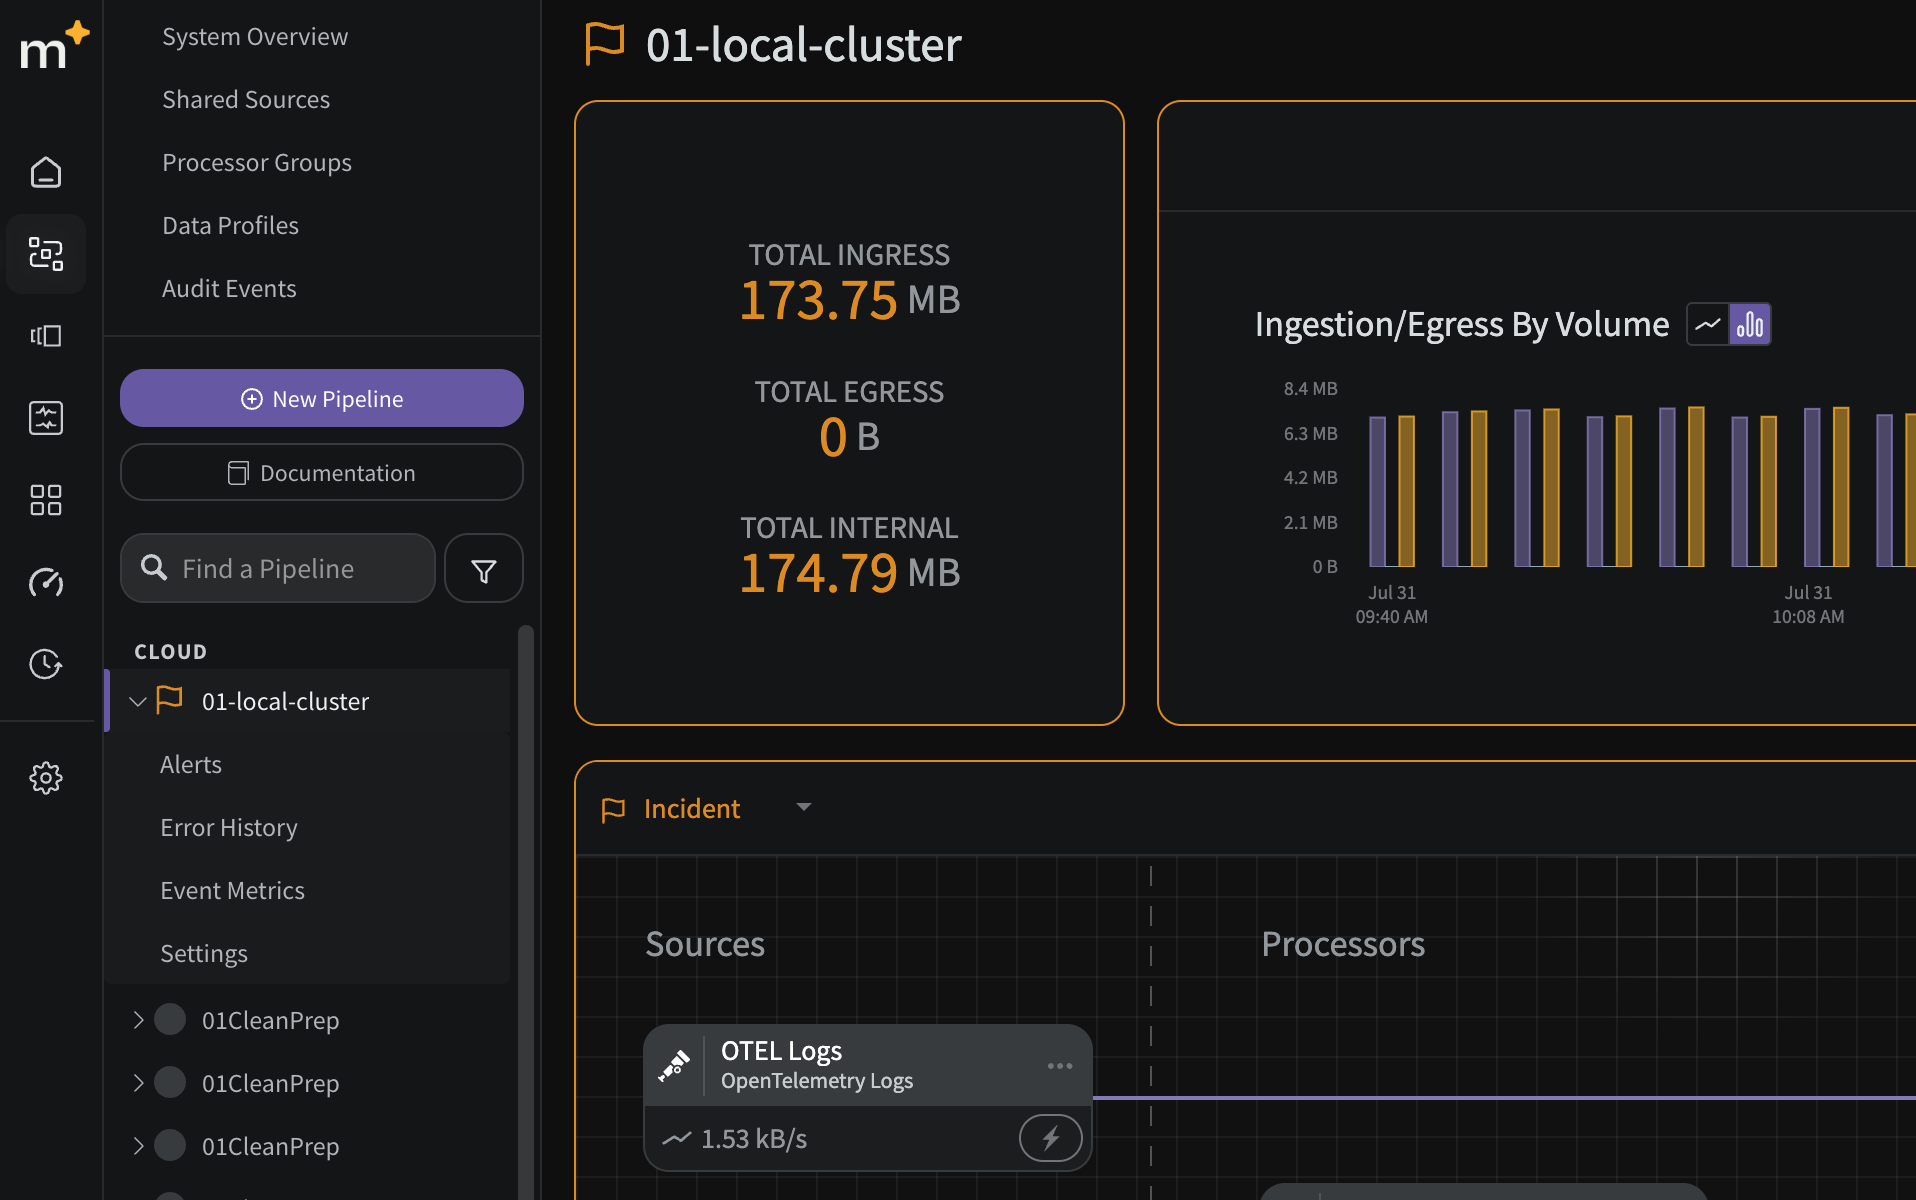Click the pipeline filter funnel button

[x=484, y=569]
